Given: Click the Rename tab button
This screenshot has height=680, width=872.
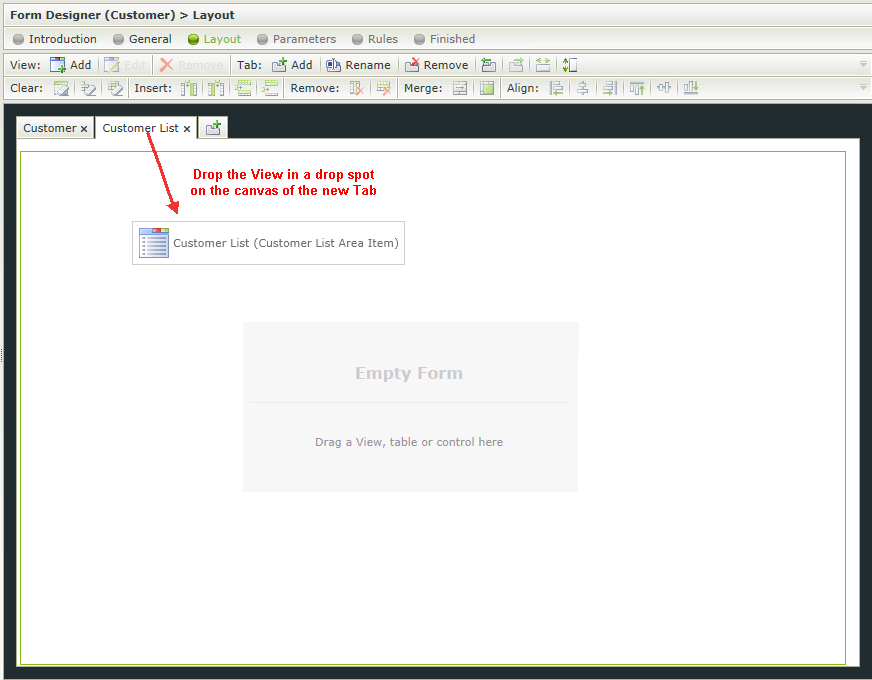Looking at the screenshot, I should 358,65.
